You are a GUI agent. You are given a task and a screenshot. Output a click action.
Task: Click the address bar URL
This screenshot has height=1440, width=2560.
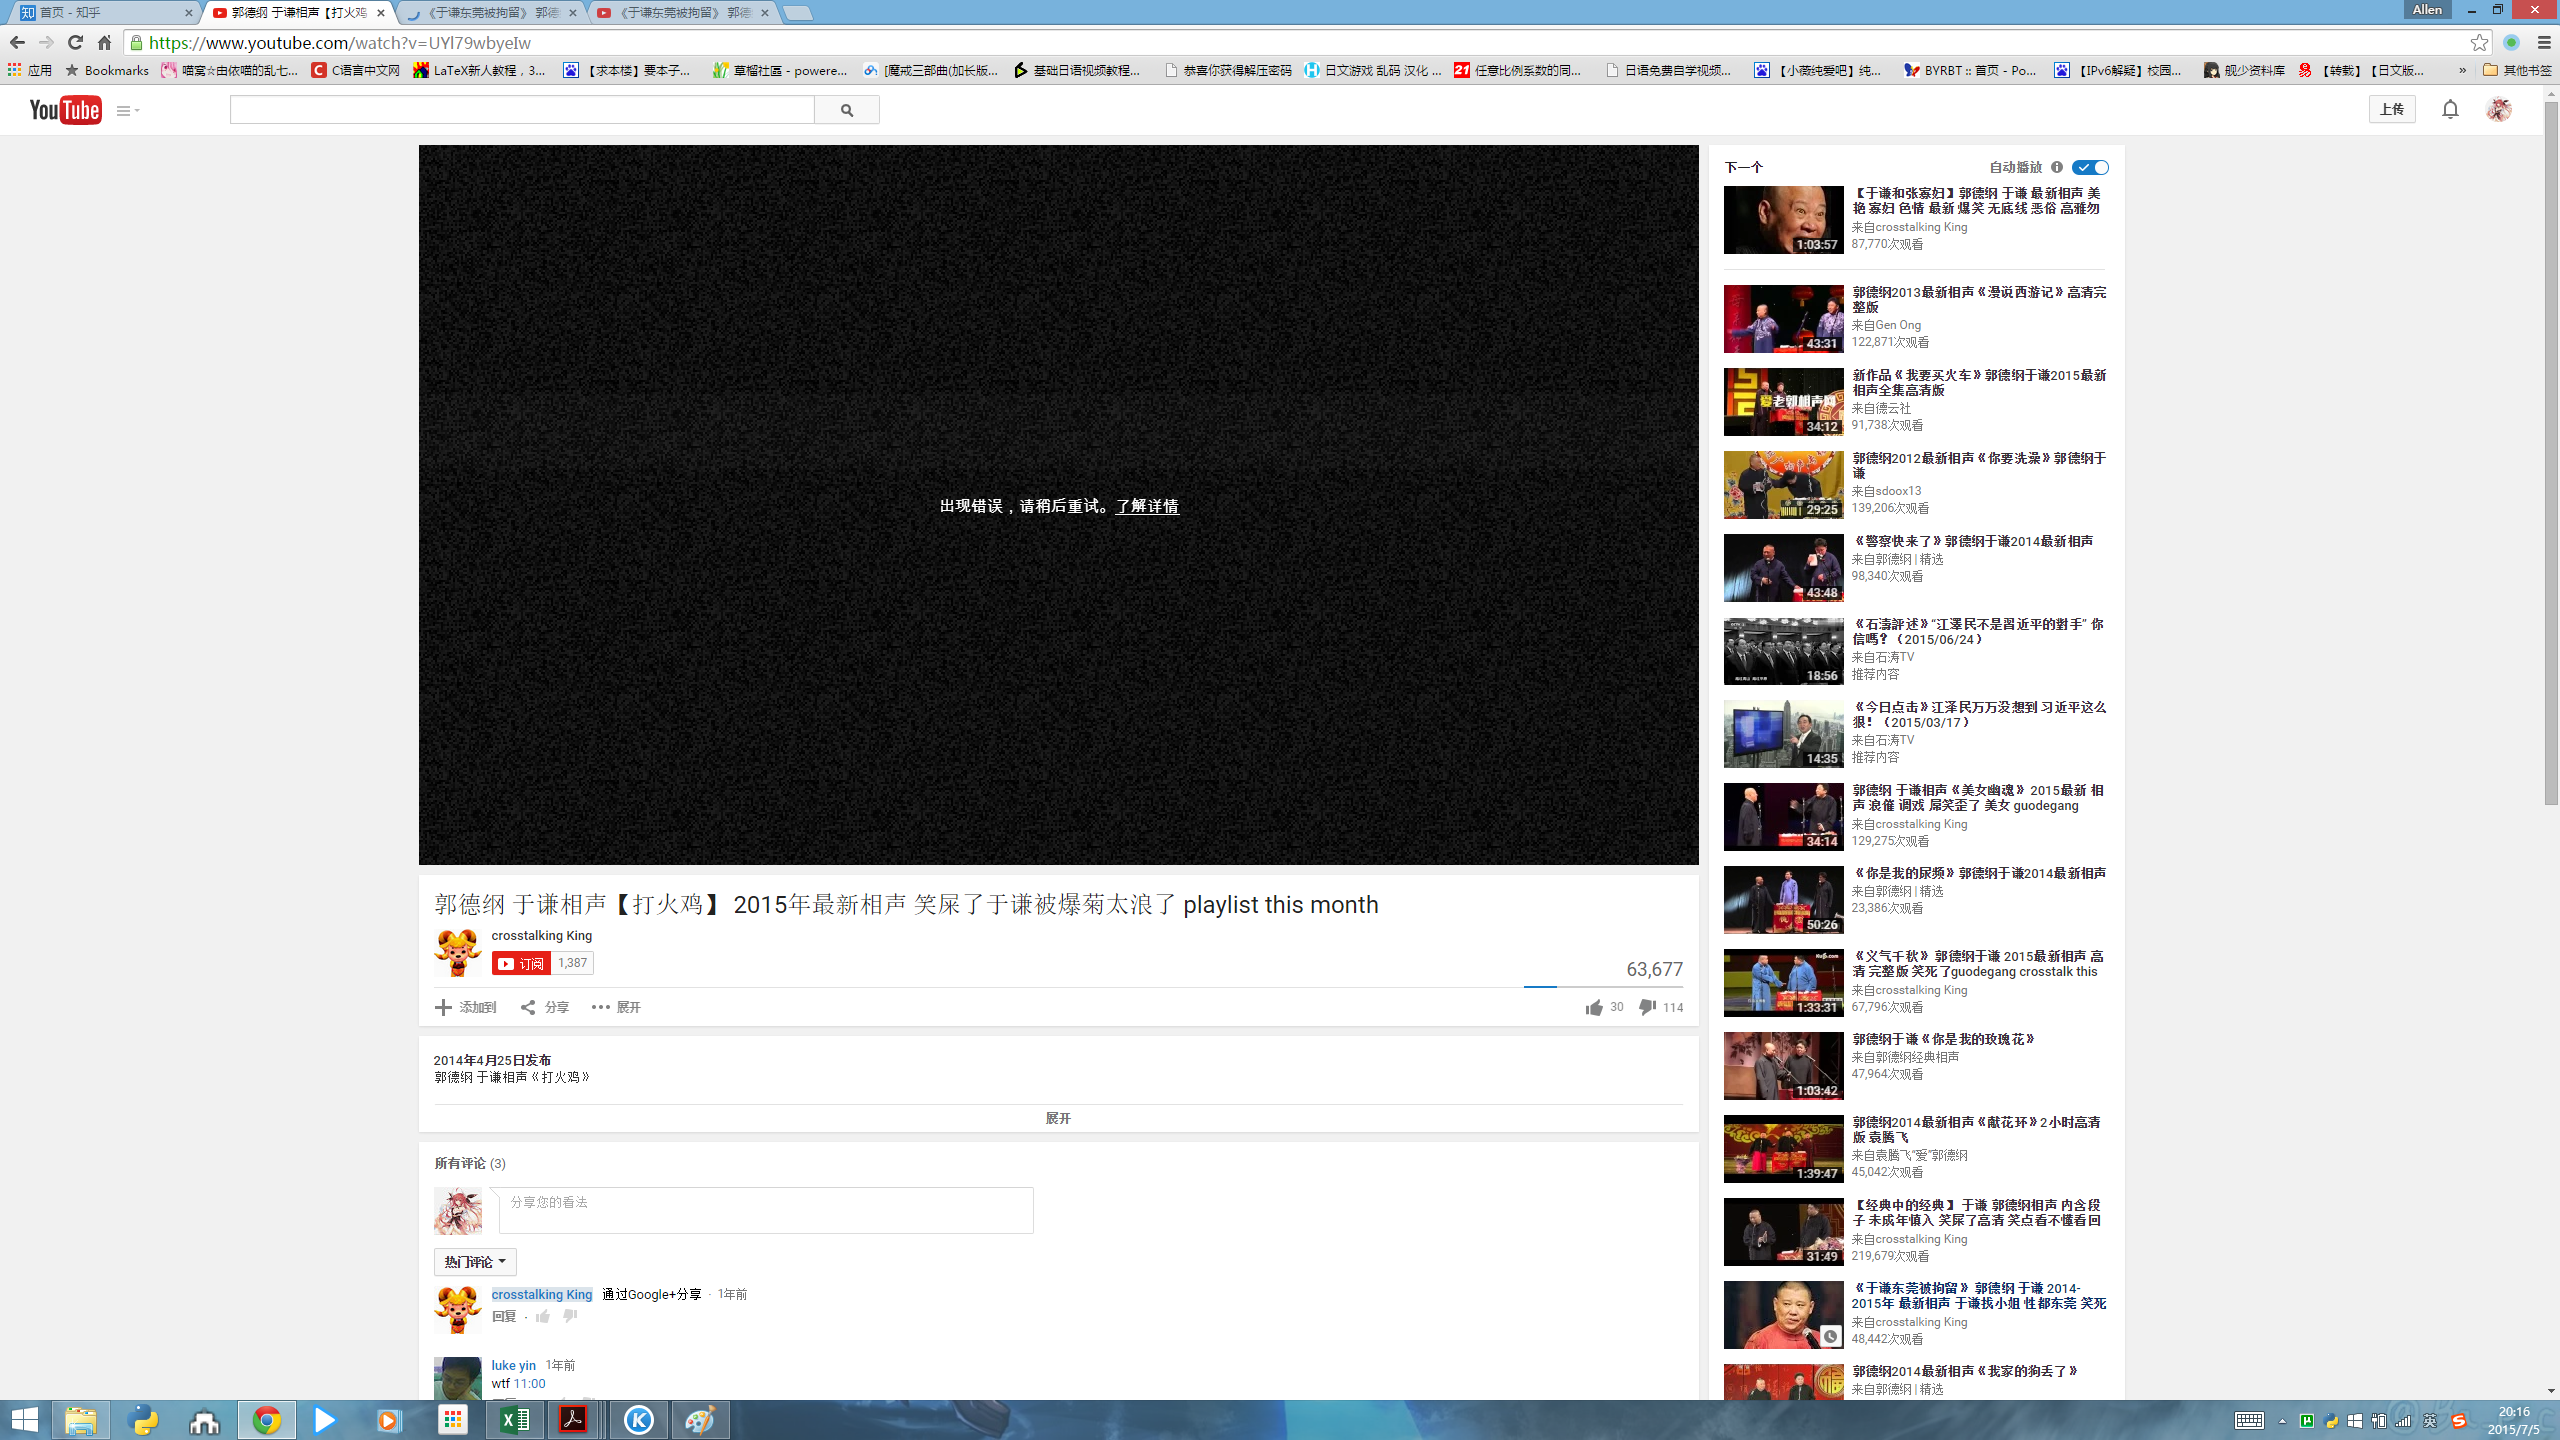[x=340, y=43]
